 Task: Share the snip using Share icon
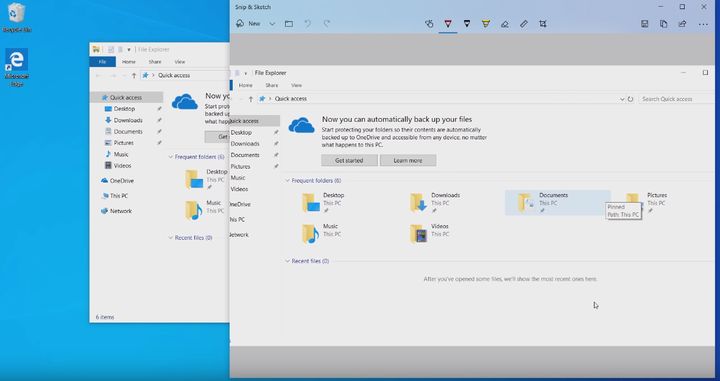click(x=682, y=24)
